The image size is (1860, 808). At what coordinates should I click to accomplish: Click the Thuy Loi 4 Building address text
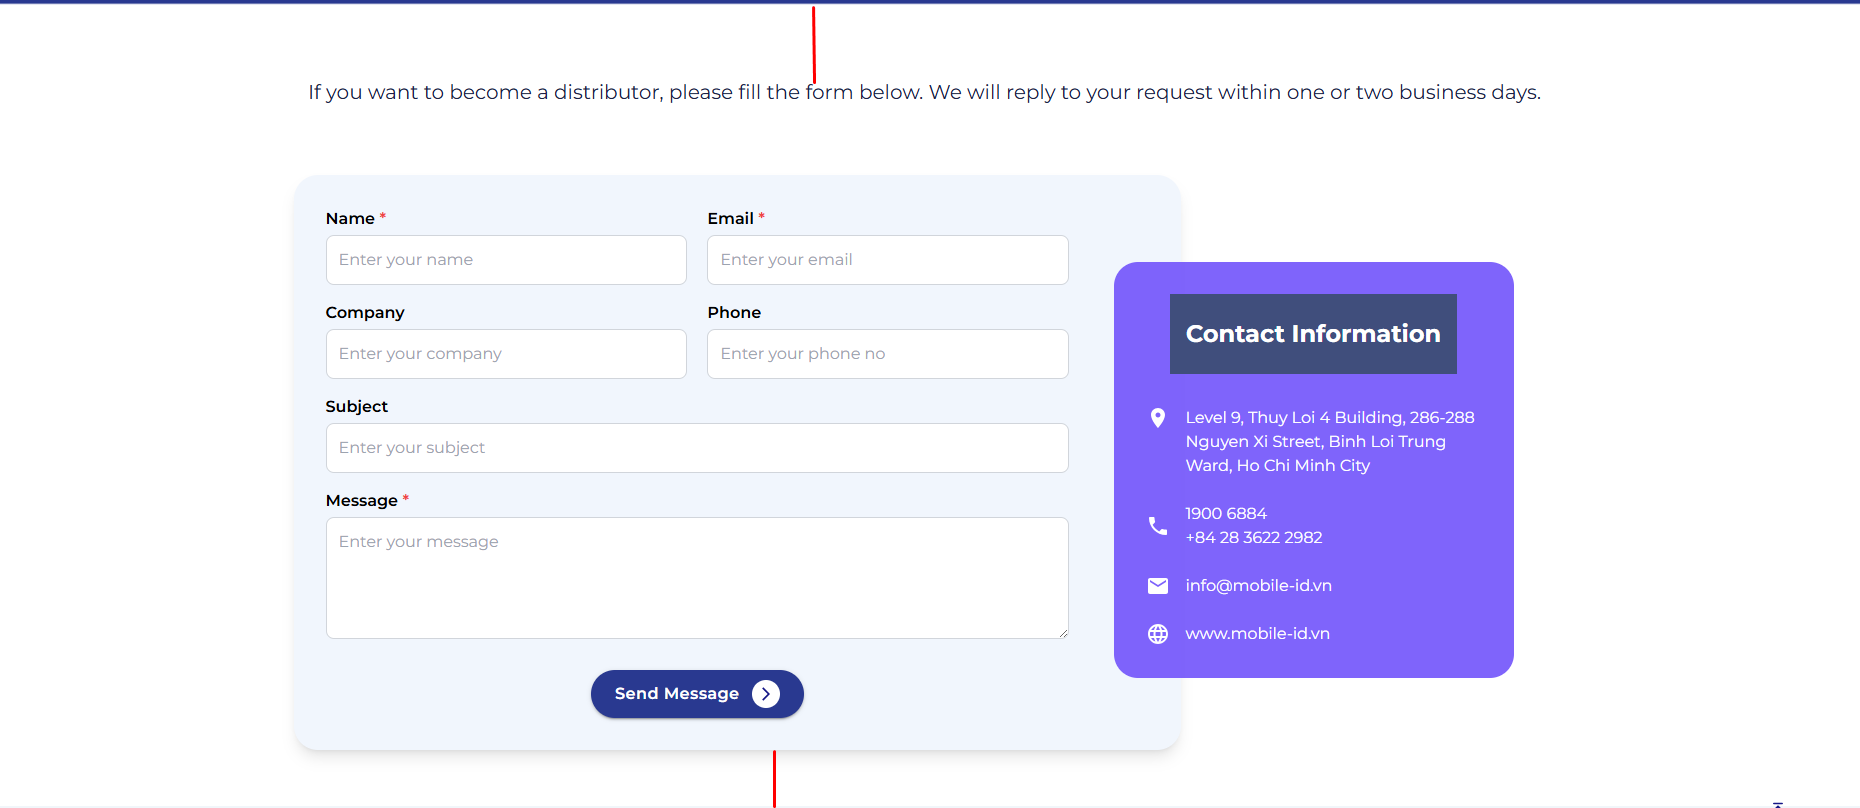pyautogui.click(x=1330, y=442)
